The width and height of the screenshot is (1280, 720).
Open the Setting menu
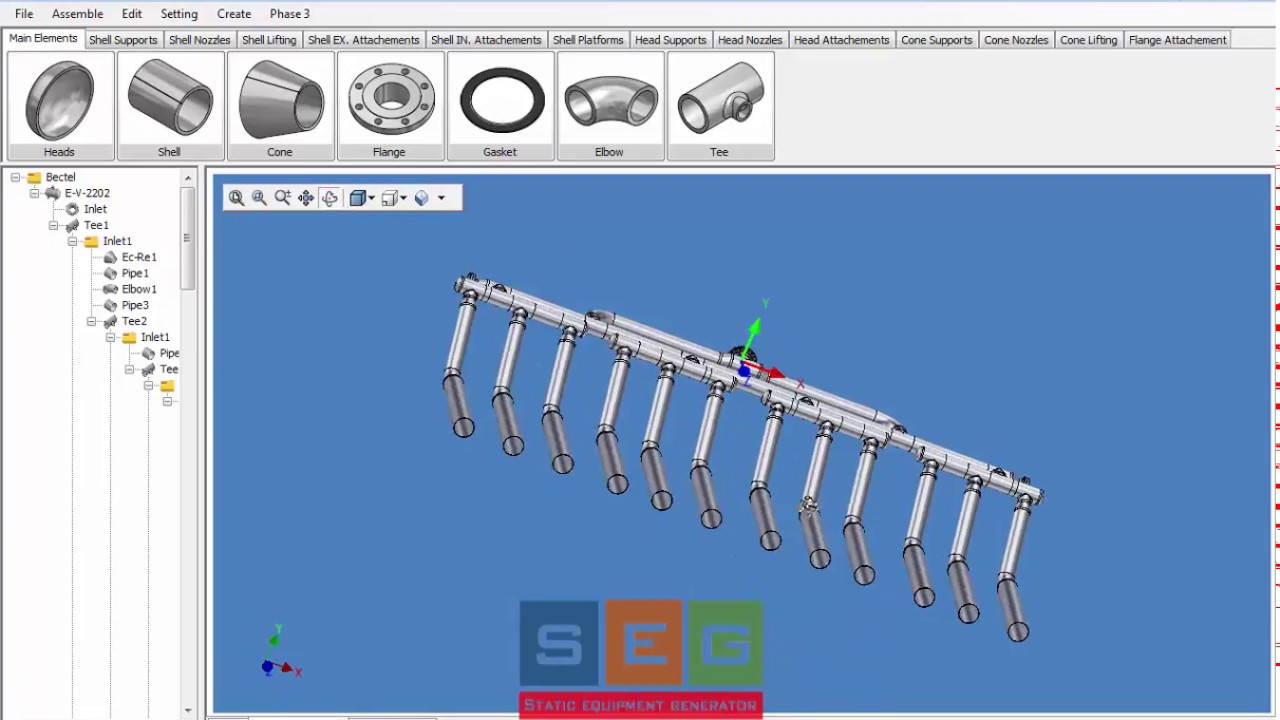[x=179, y=14]
